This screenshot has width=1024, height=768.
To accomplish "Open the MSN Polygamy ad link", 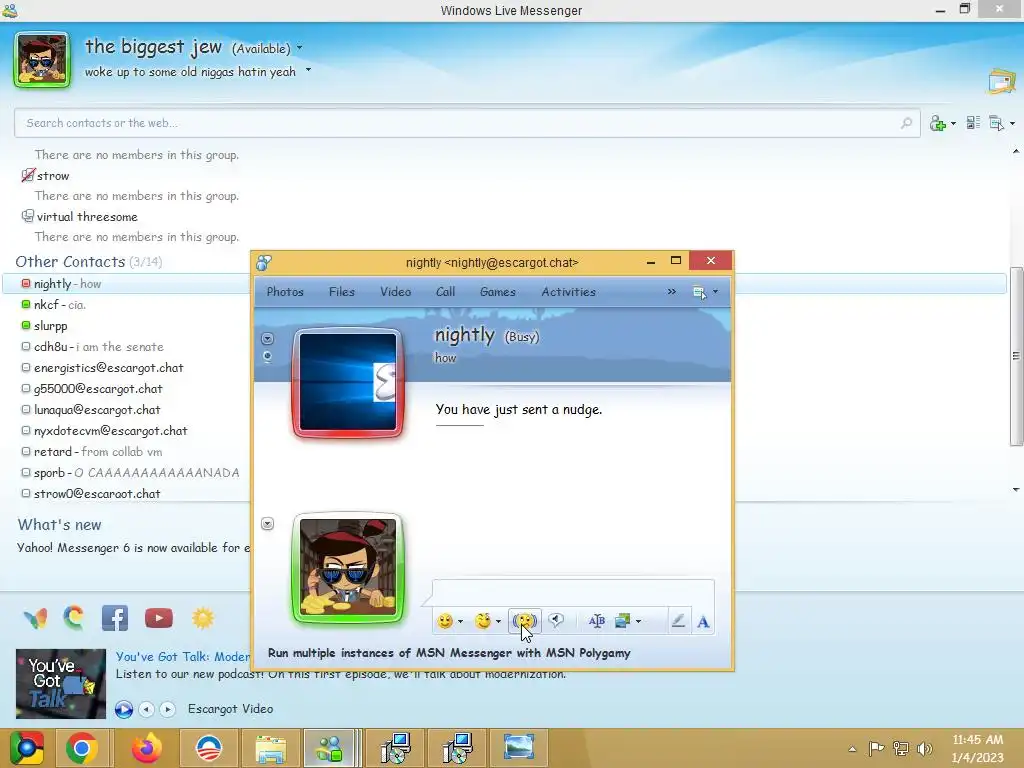I will click(x=449, y=653).
